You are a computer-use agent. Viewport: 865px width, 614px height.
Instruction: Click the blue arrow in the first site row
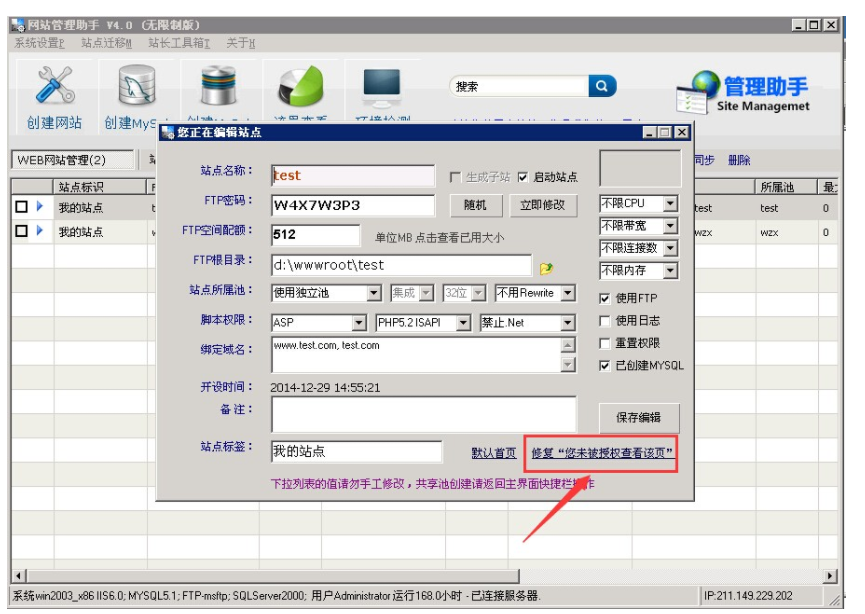pos(40,207)
